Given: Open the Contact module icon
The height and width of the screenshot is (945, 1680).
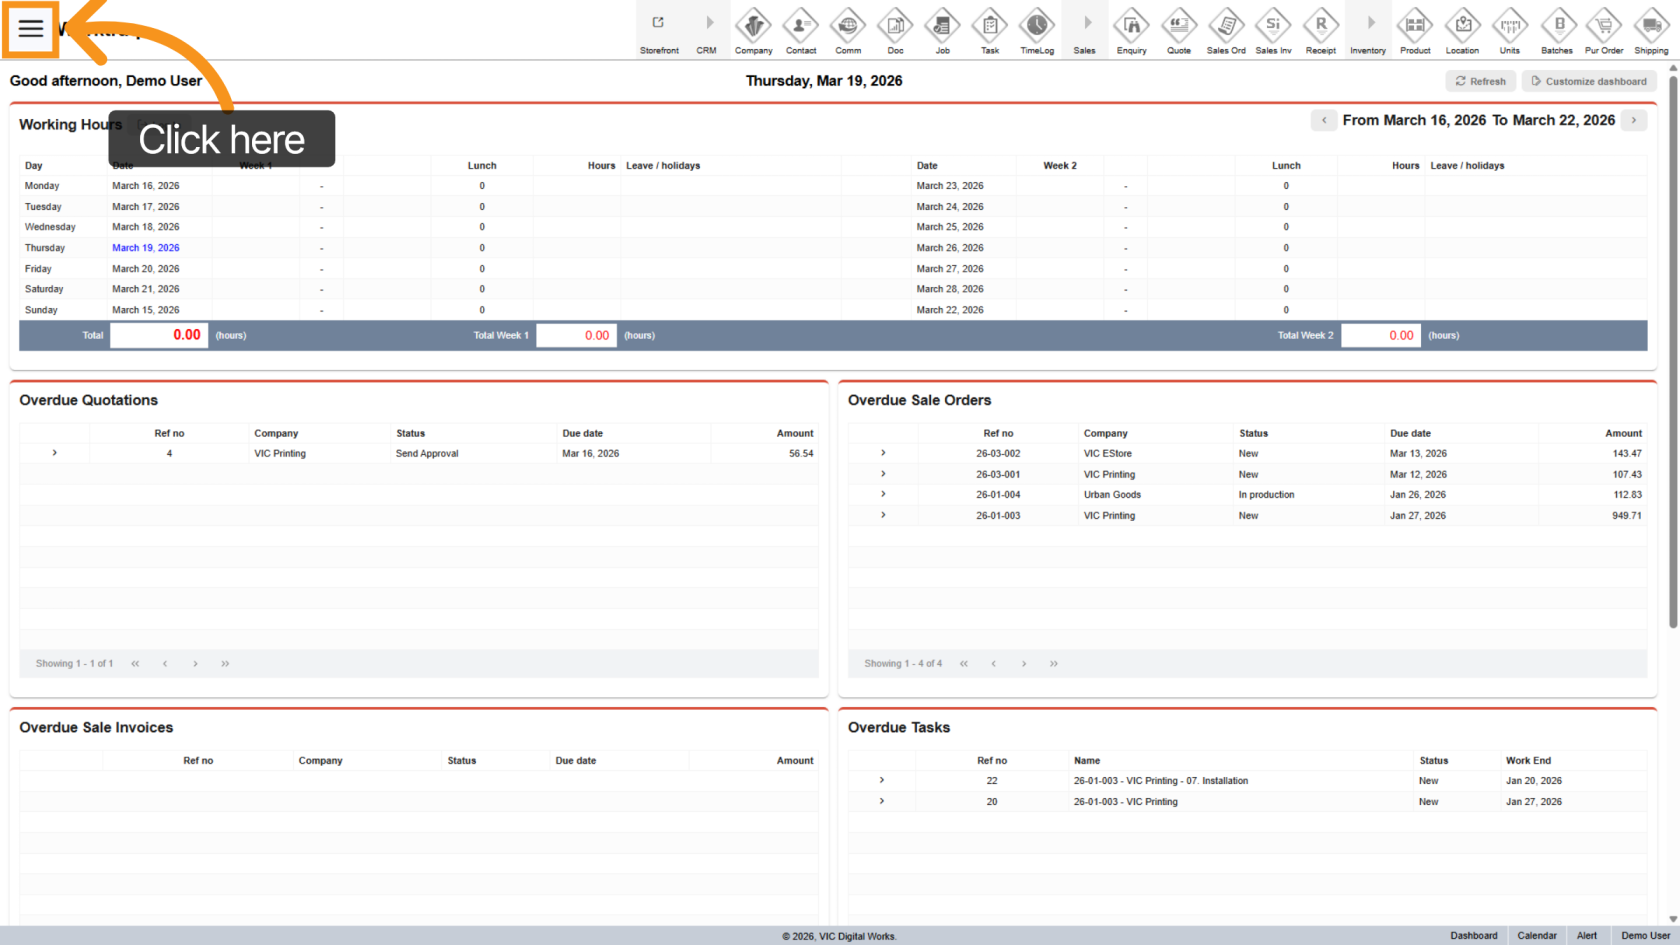Looking at the screenshot, I should 800,26.
